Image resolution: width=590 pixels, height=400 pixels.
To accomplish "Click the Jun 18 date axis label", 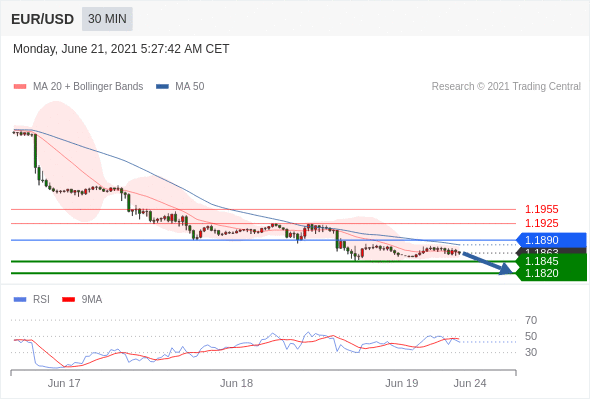I will pyautogui.click(x=236, y=383).
